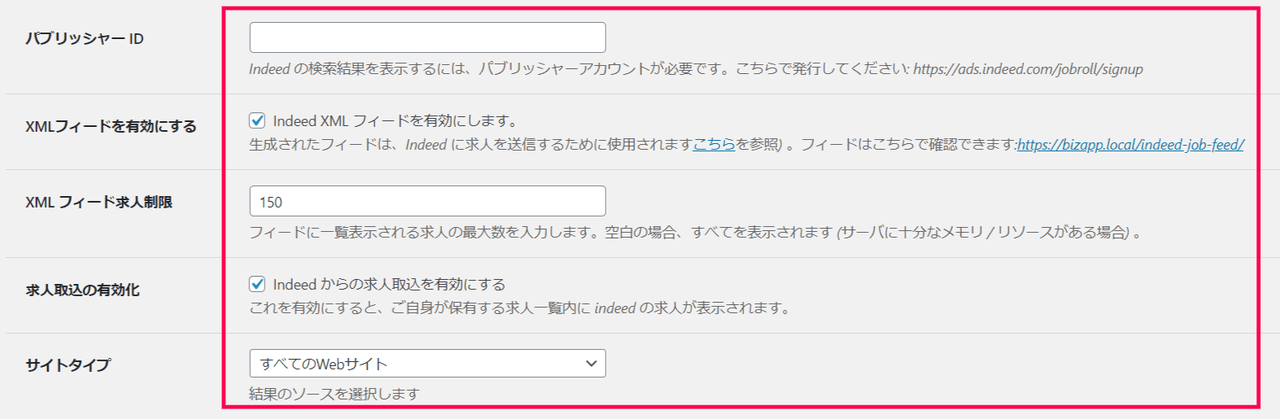The image size is (1280, 419).
Task: Click the 結果のソースを選択します help text
Action: tap(334, 394)
